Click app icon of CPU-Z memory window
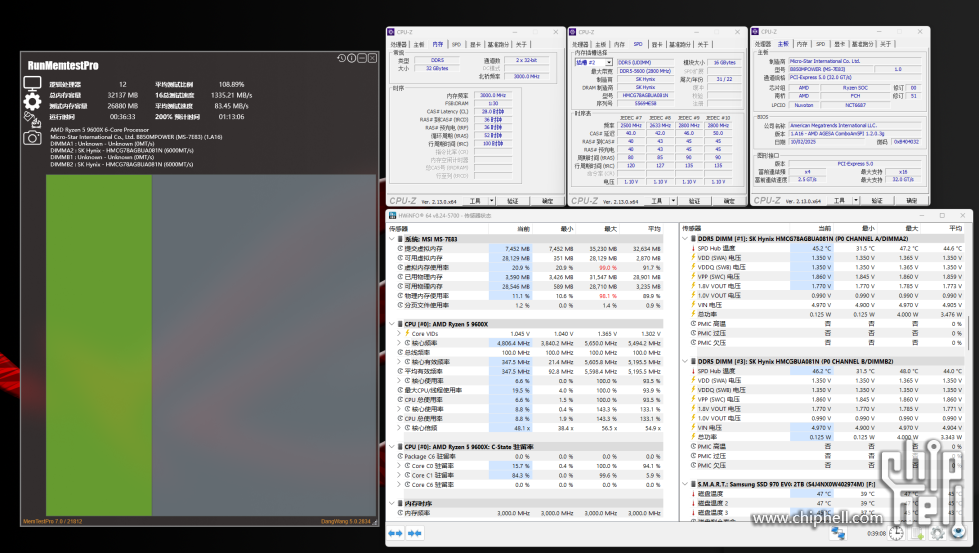This screenshot has width=979, height=553. pos(391,32)
